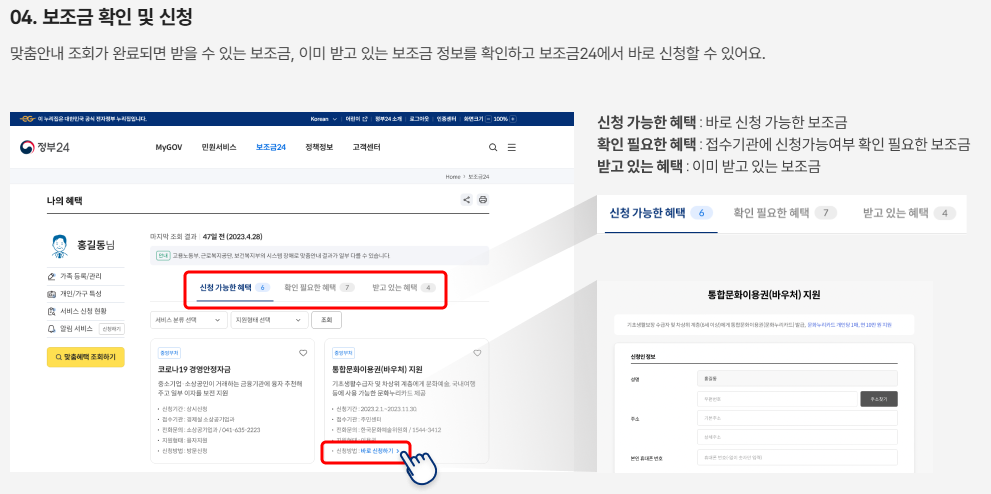Screen dimensions: 991x494
Task: Click the 47일 전 (2023.4.28) text
Action: (x=233, y=237)
